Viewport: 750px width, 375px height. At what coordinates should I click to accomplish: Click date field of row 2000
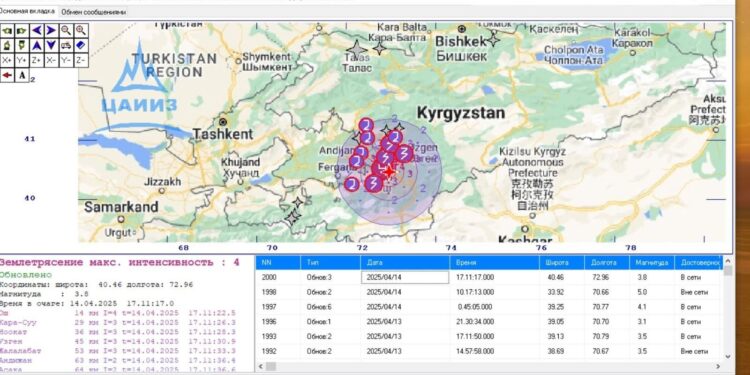pos(405,277)
